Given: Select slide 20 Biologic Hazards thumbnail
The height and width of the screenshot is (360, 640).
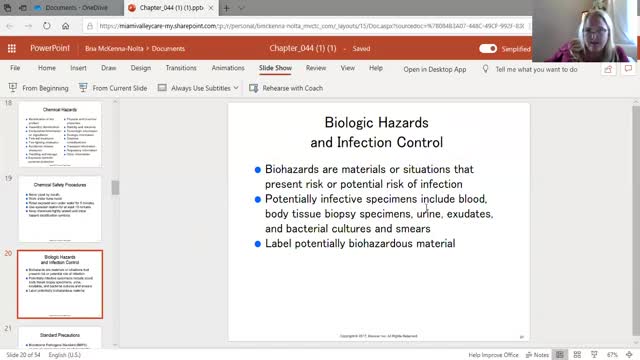Looking at the screenshot, I should point(60,284).
